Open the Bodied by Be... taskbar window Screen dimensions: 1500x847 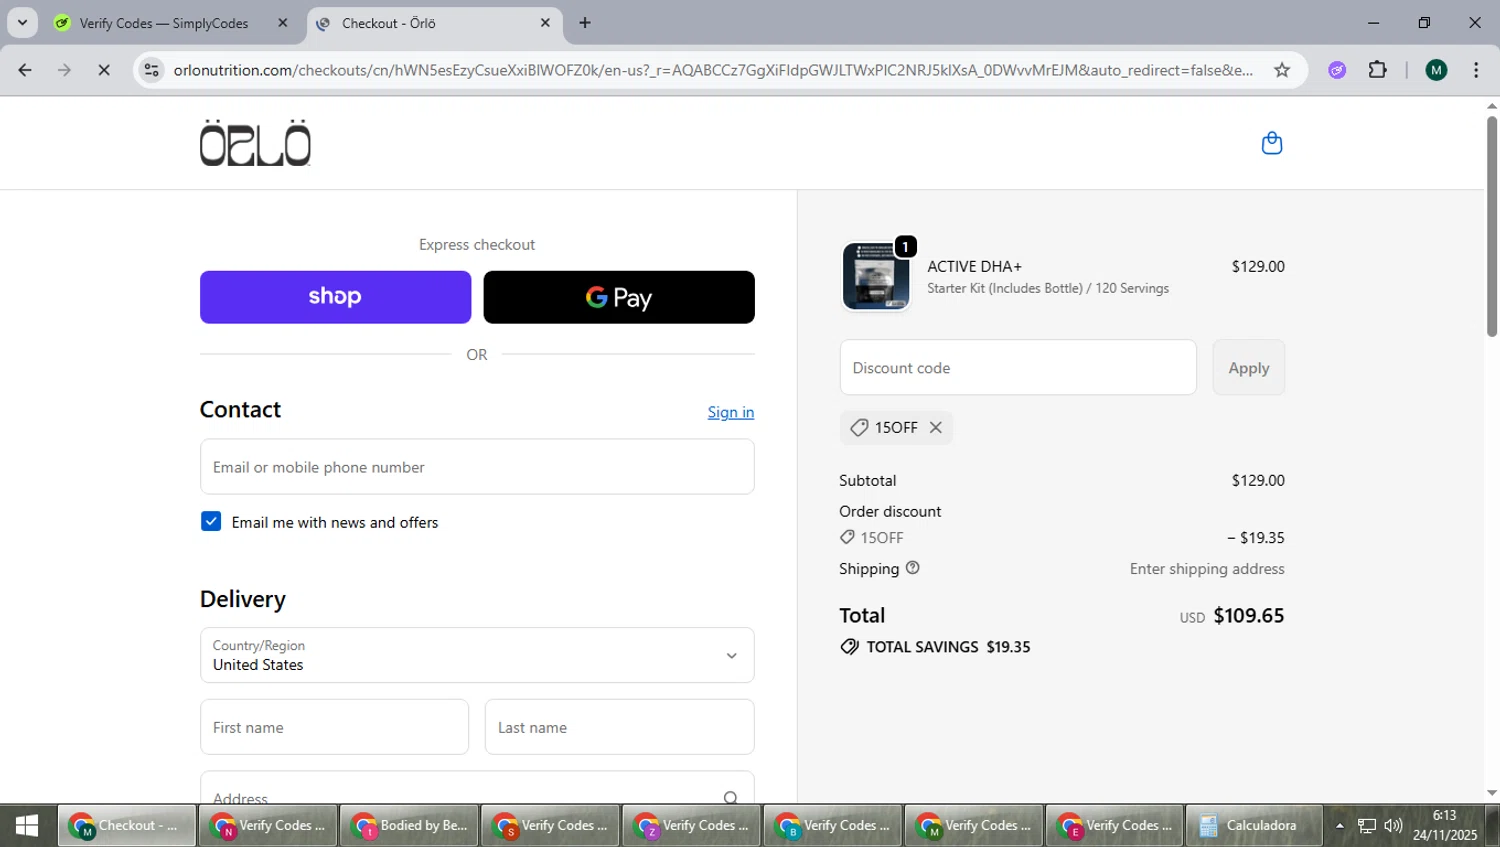tap(409, 825)
